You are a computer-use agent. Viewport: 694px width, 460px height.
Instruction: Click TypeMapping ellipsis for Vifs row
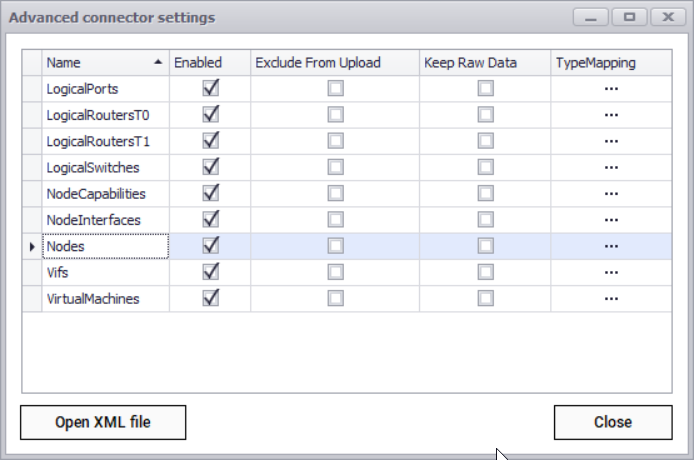(611, 271)
